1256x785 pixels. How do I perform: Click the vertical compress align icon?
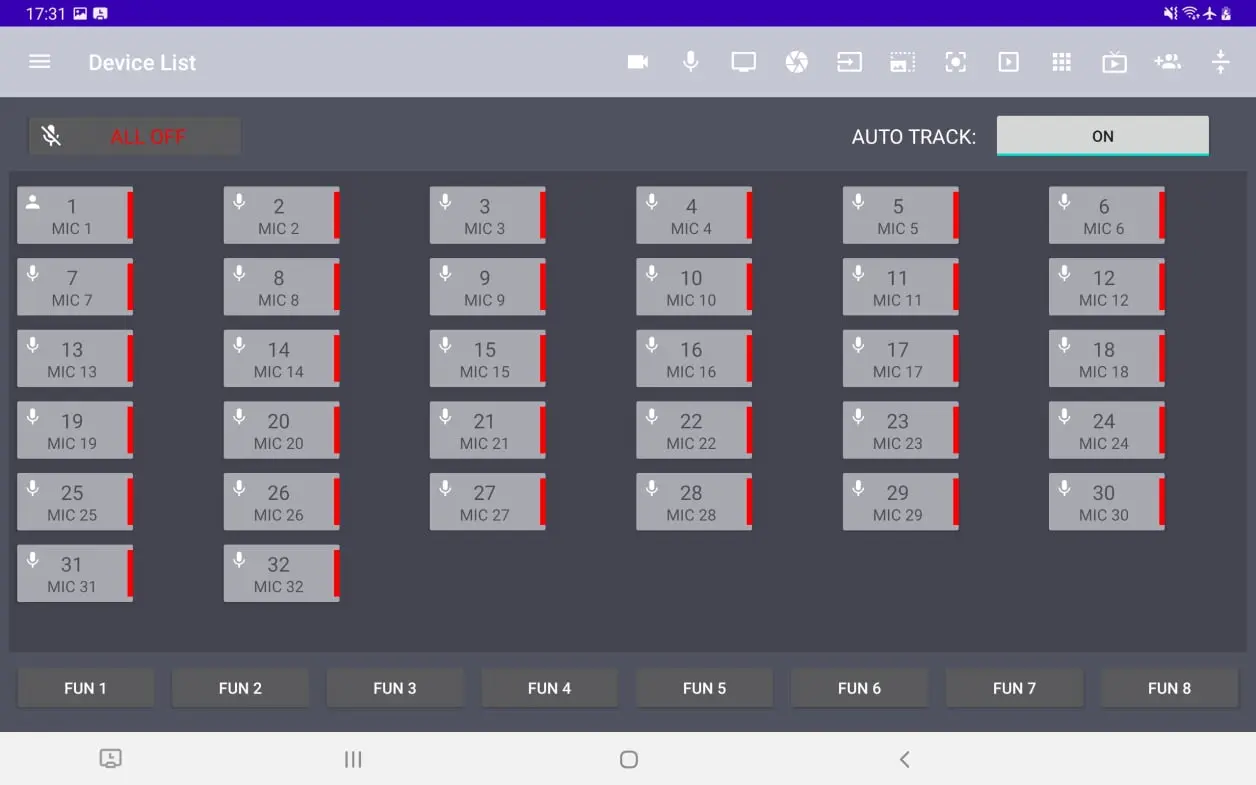tap(1220, 62)
